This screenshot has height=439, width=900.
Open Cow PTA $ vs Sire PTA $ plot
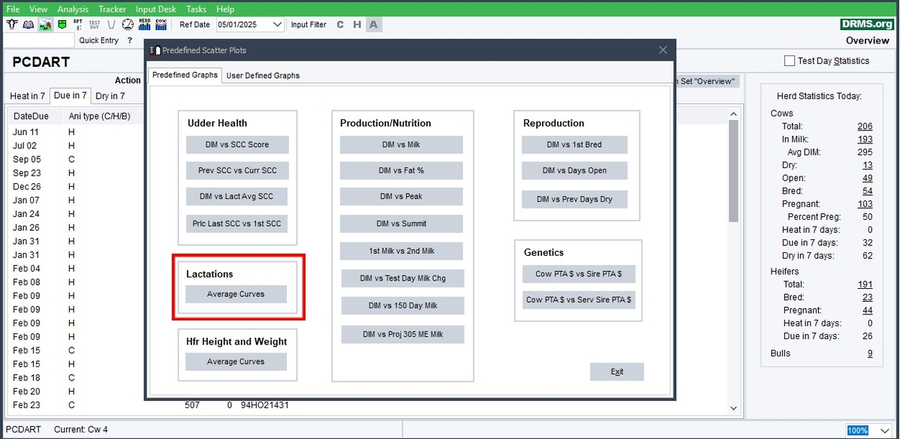(579, 274)
